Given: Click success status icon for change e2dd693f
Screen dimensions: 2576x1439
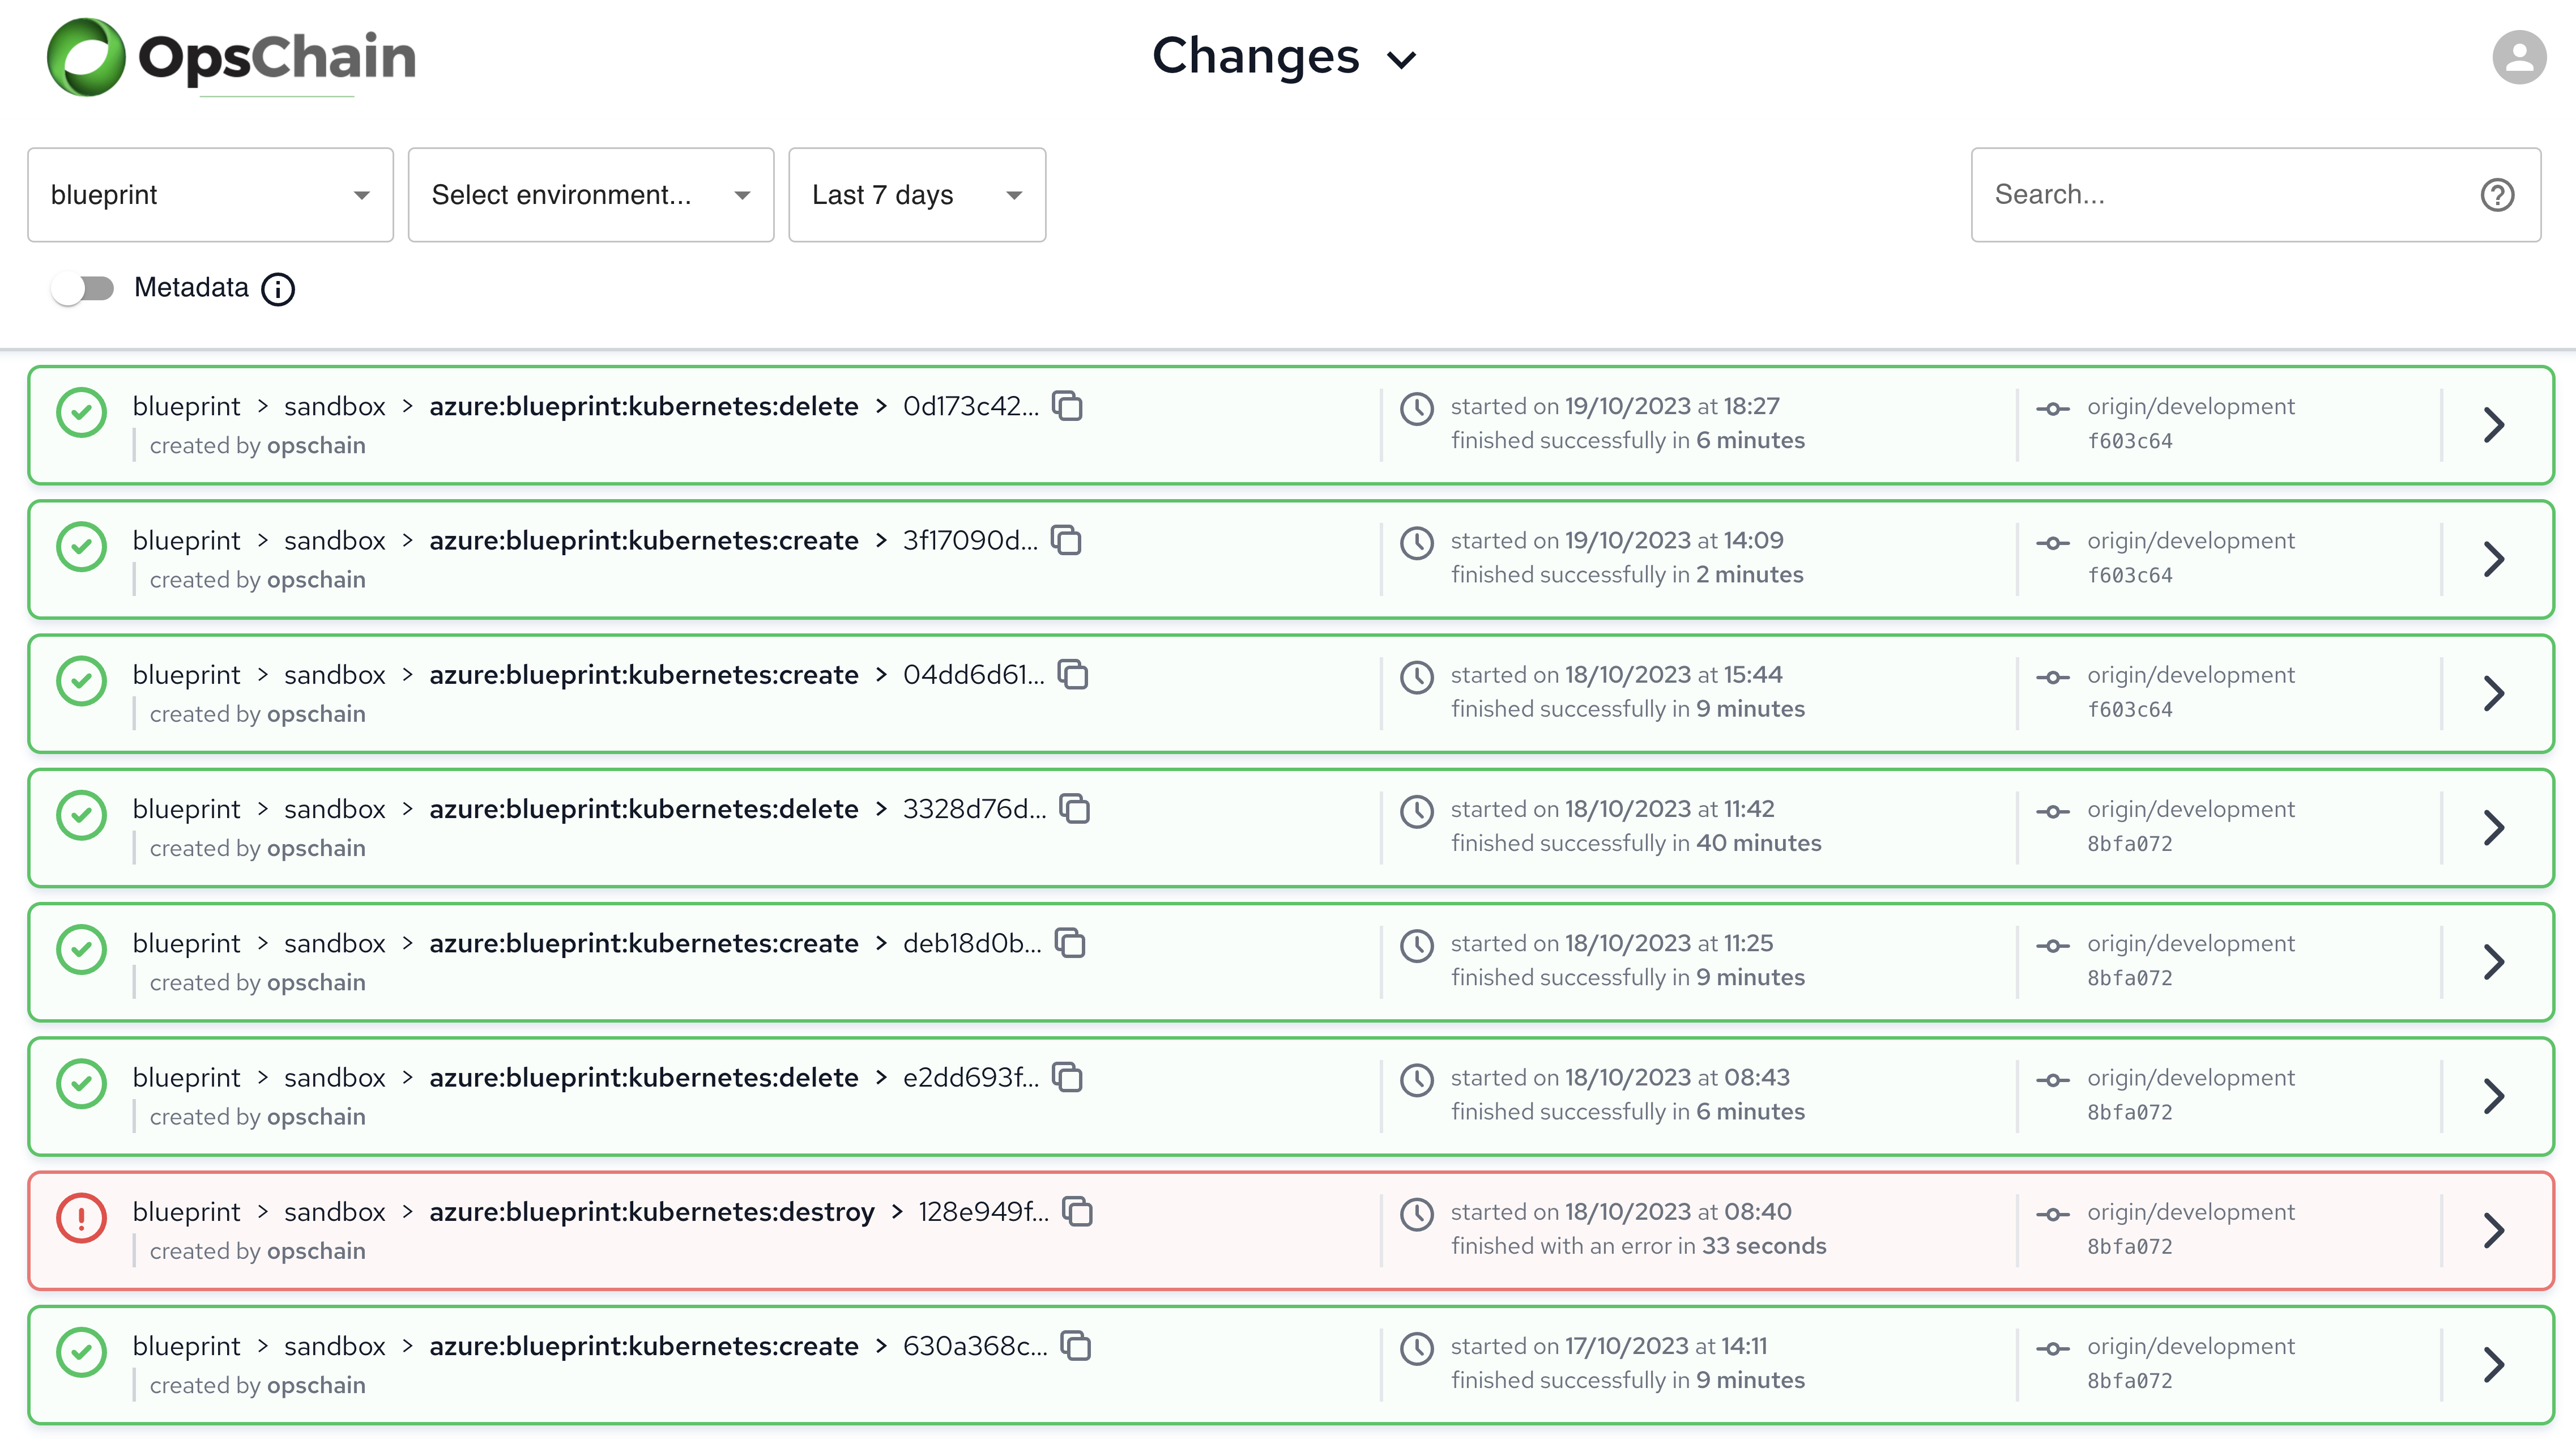Looking at the screenshot, I should coord(82,1084).
